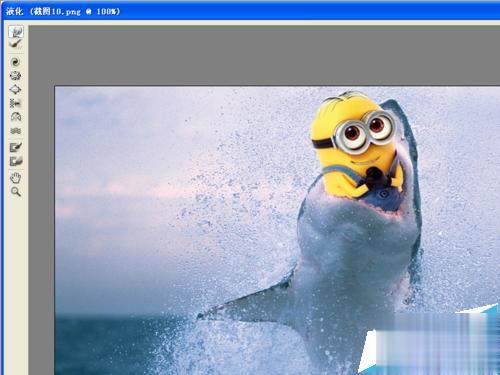The height and width of the screenshot is (375, 500).
Task: Select the Bloat tool
Action: click(x=15, y=90)
